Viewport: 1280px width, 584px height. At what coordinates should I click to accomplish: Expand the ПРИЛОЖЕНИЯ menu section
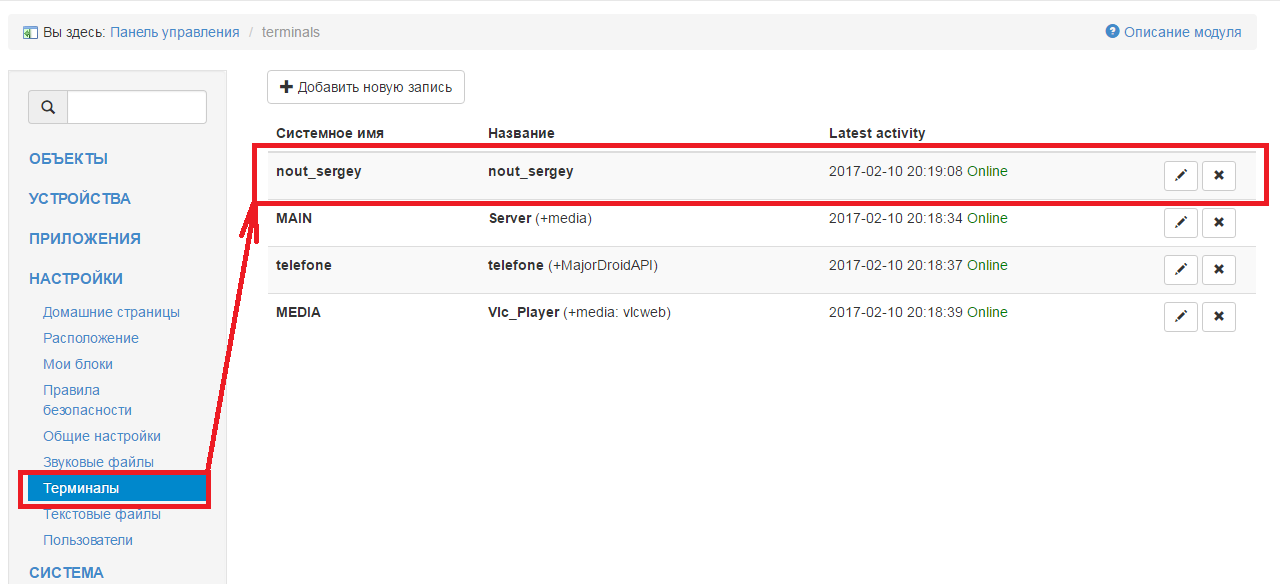(85, 239)
